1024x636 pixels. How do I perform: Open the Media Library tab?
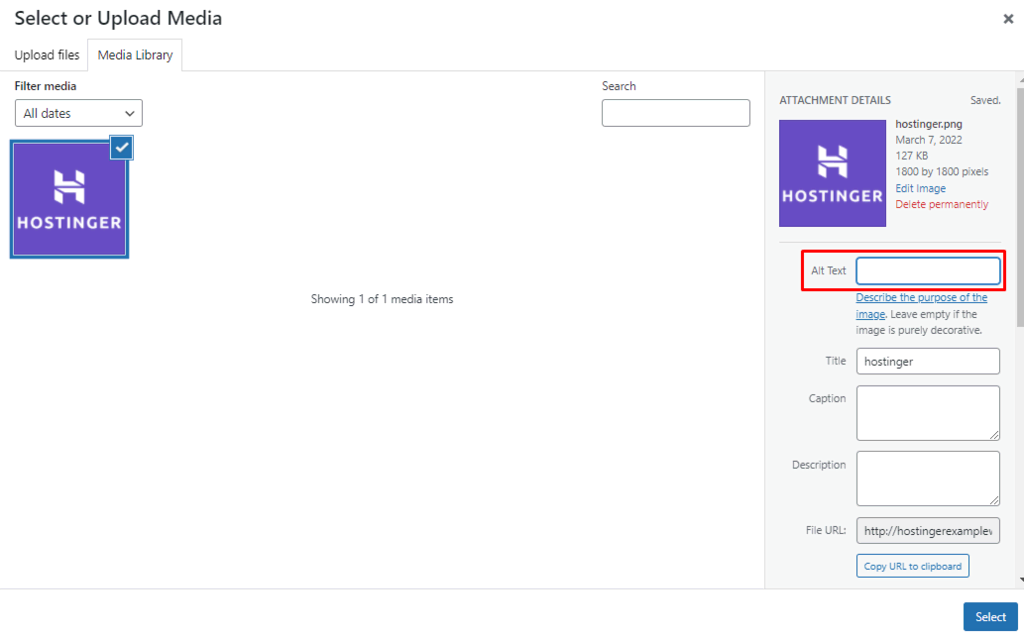135,55
